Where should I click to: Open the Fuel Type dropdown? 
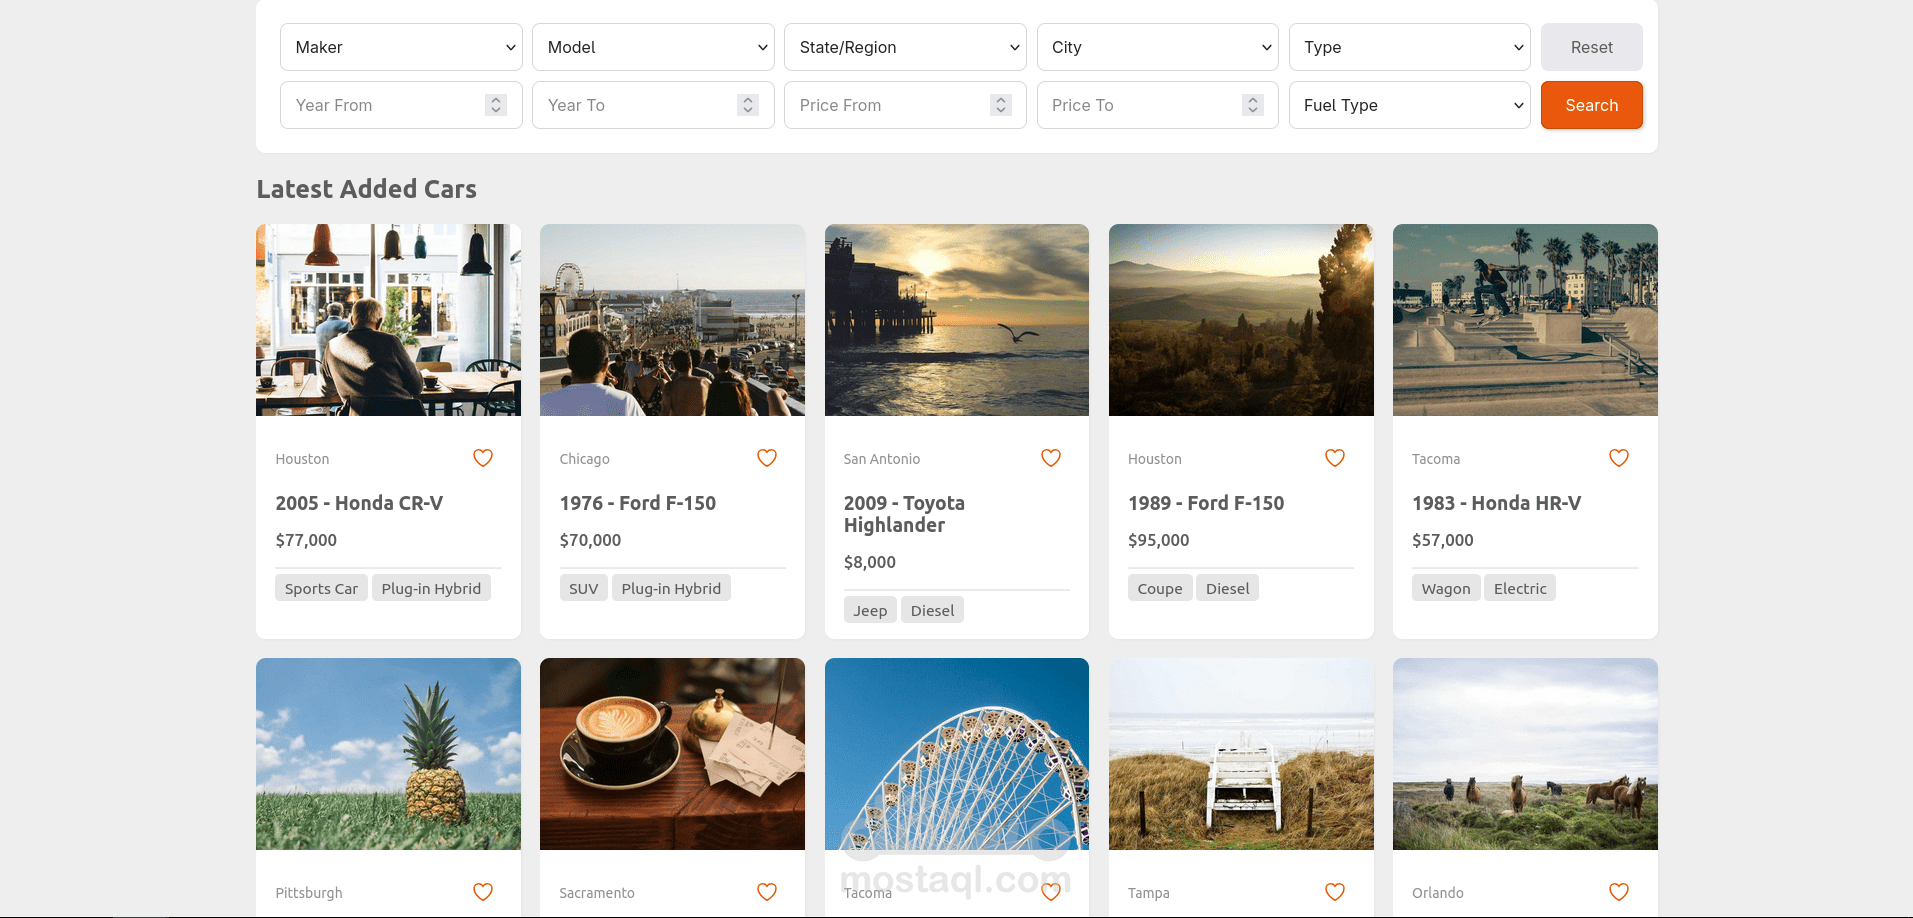click(x=1410, y=105)
